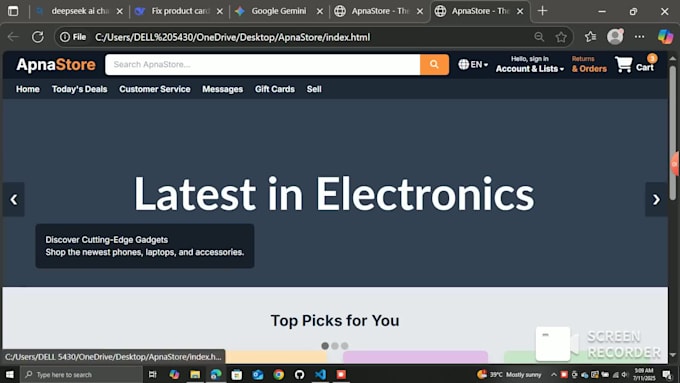
Task: Open the browser profile avatar
Action: 615,37
